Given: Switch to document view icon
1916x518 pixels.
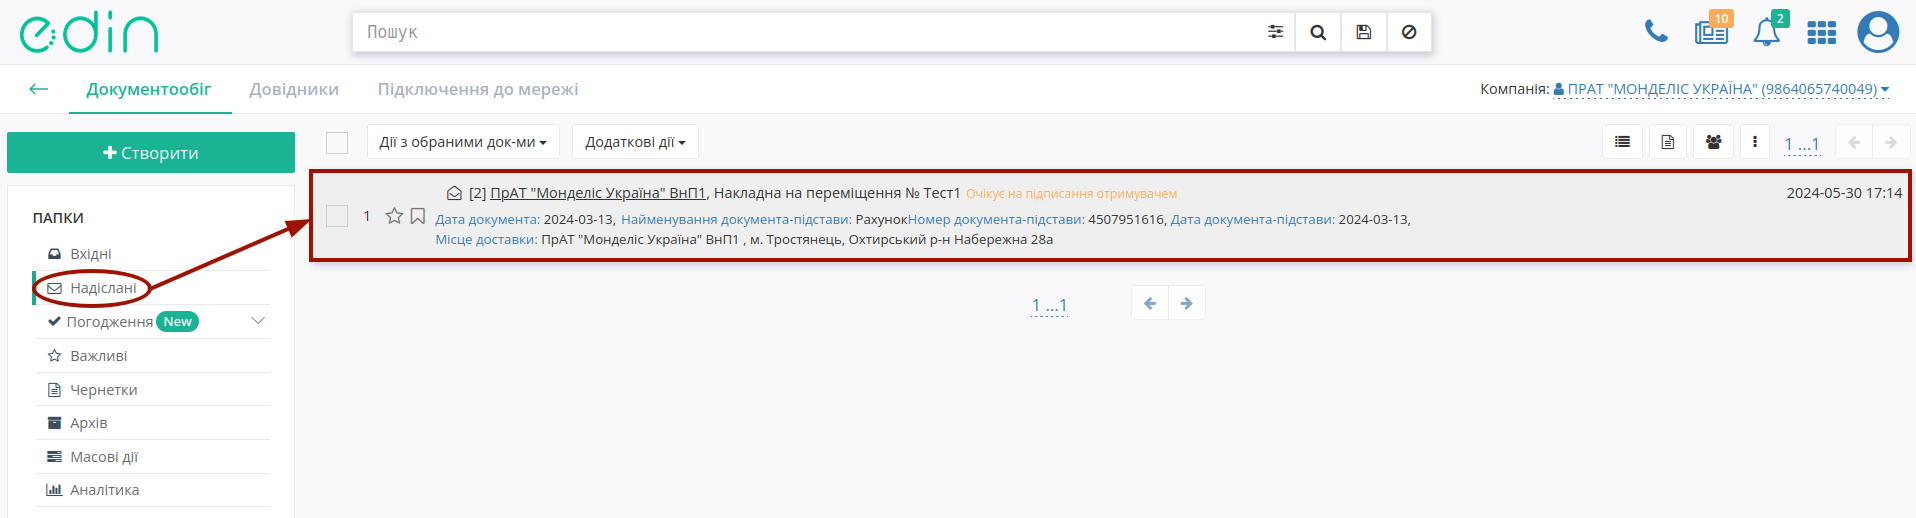Looking at the screenshot, I should [x=1667, y=142].
